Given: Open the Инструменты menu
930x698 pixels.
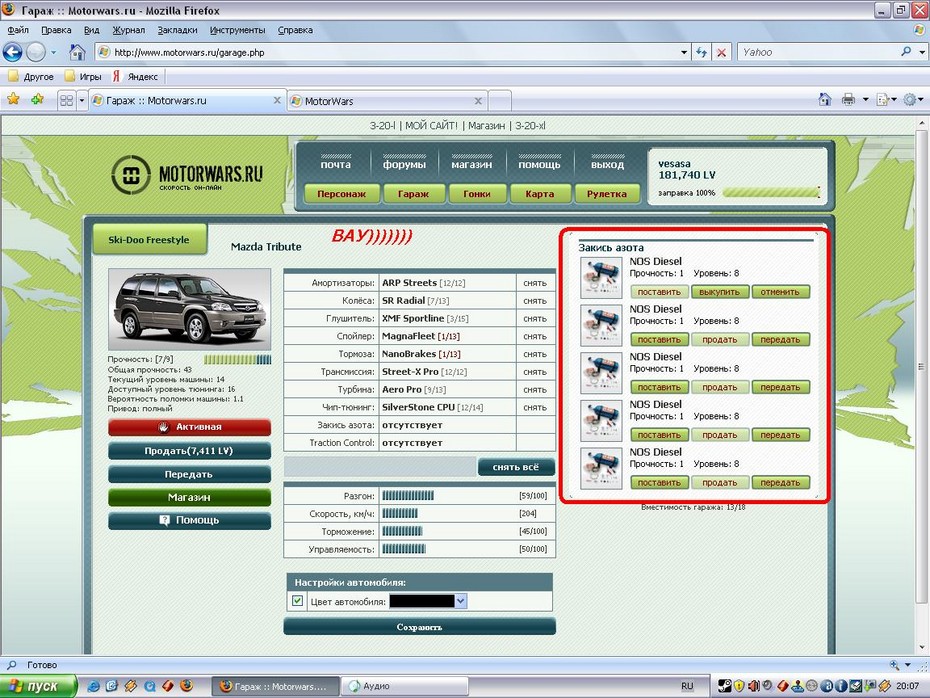Looking at the screenshot, I should coord(237,30).
